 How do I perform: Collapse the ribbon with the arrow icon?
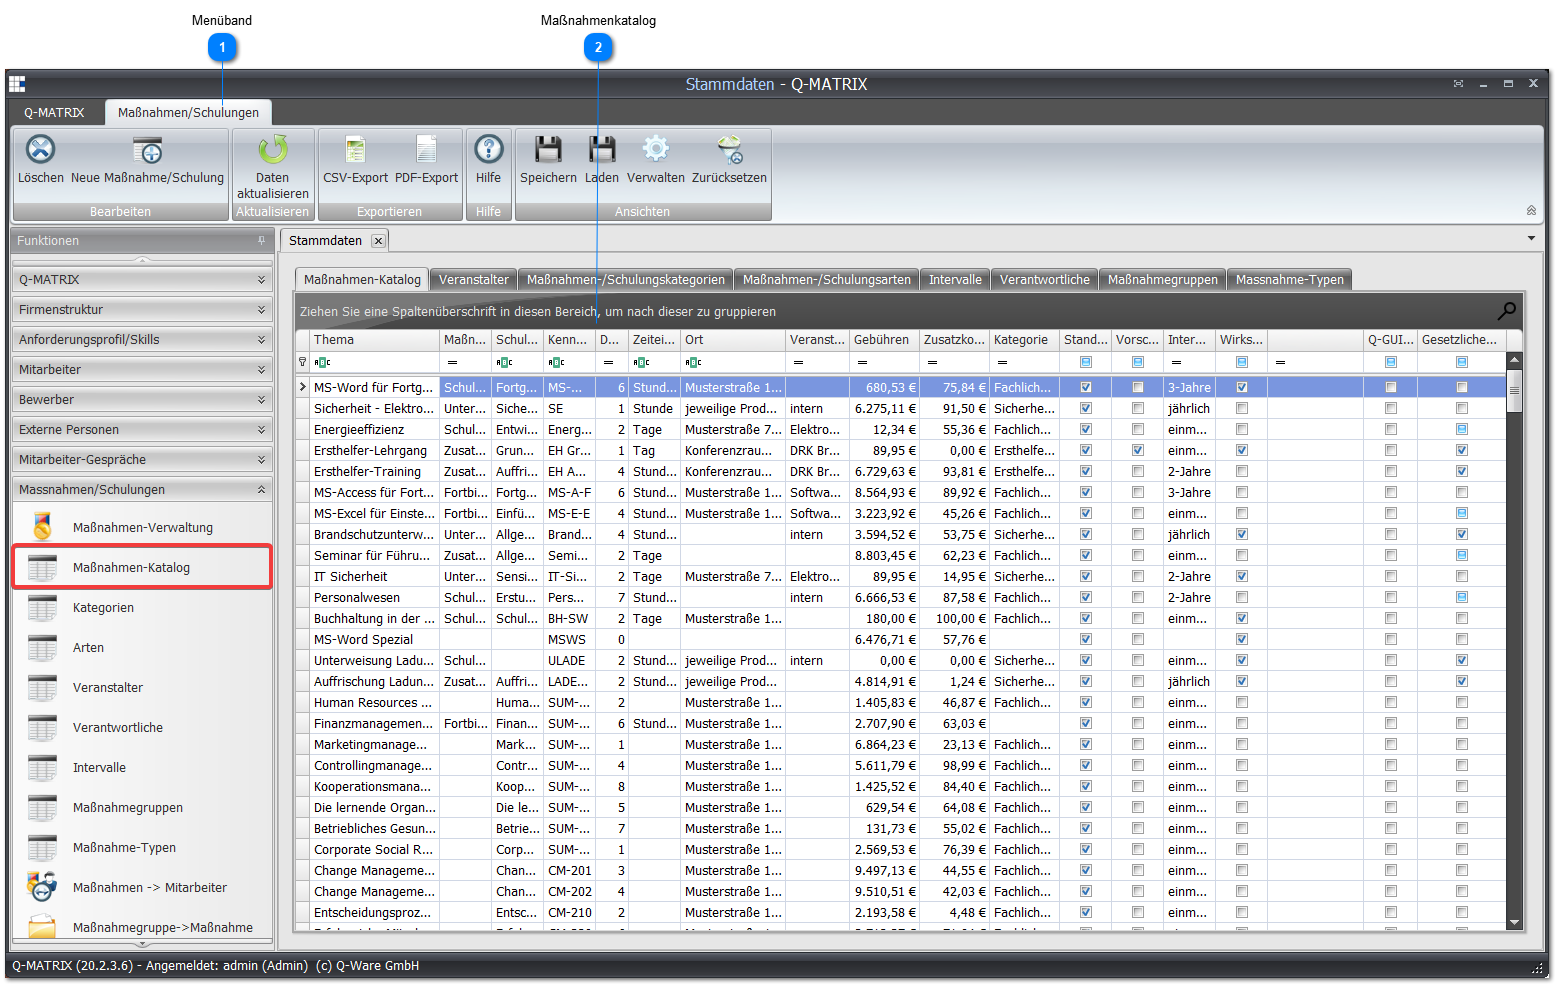pos(1530,210)
